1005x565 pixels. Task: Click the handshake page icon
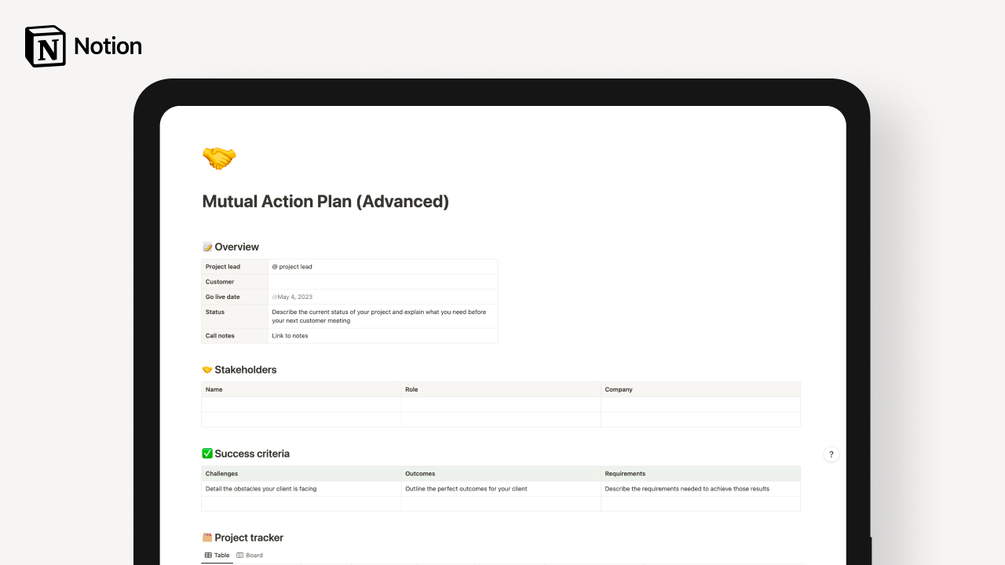coord(219,158)
